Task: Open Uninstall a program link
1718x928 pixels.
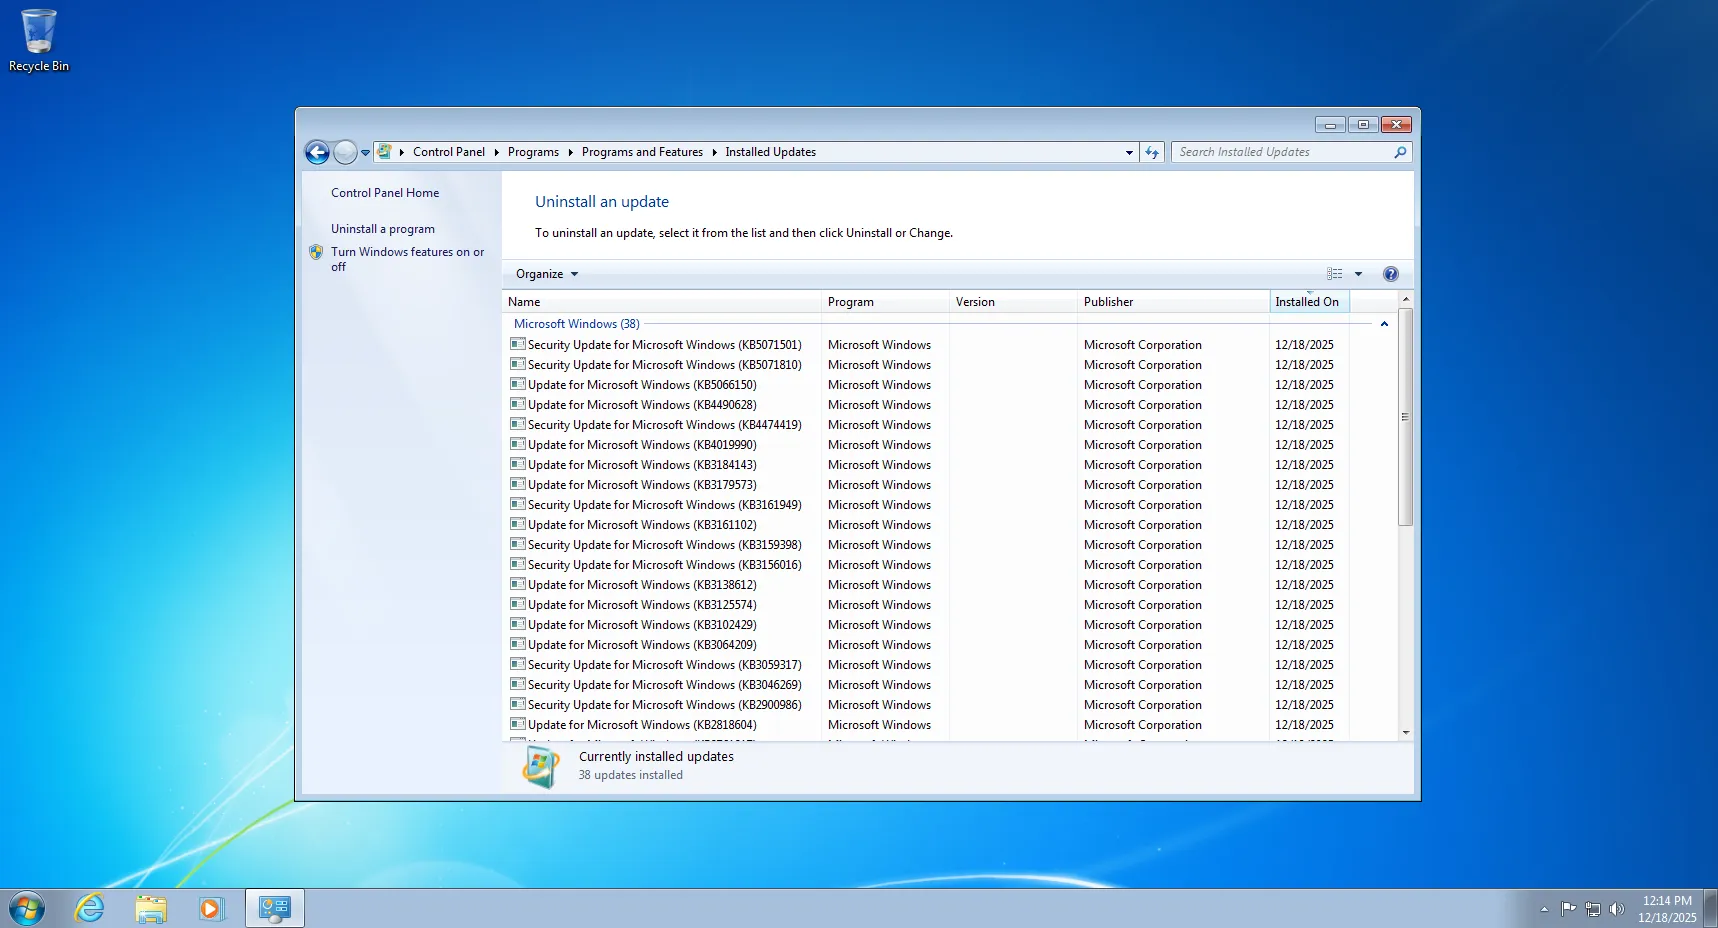Action: tap(383, 229)
